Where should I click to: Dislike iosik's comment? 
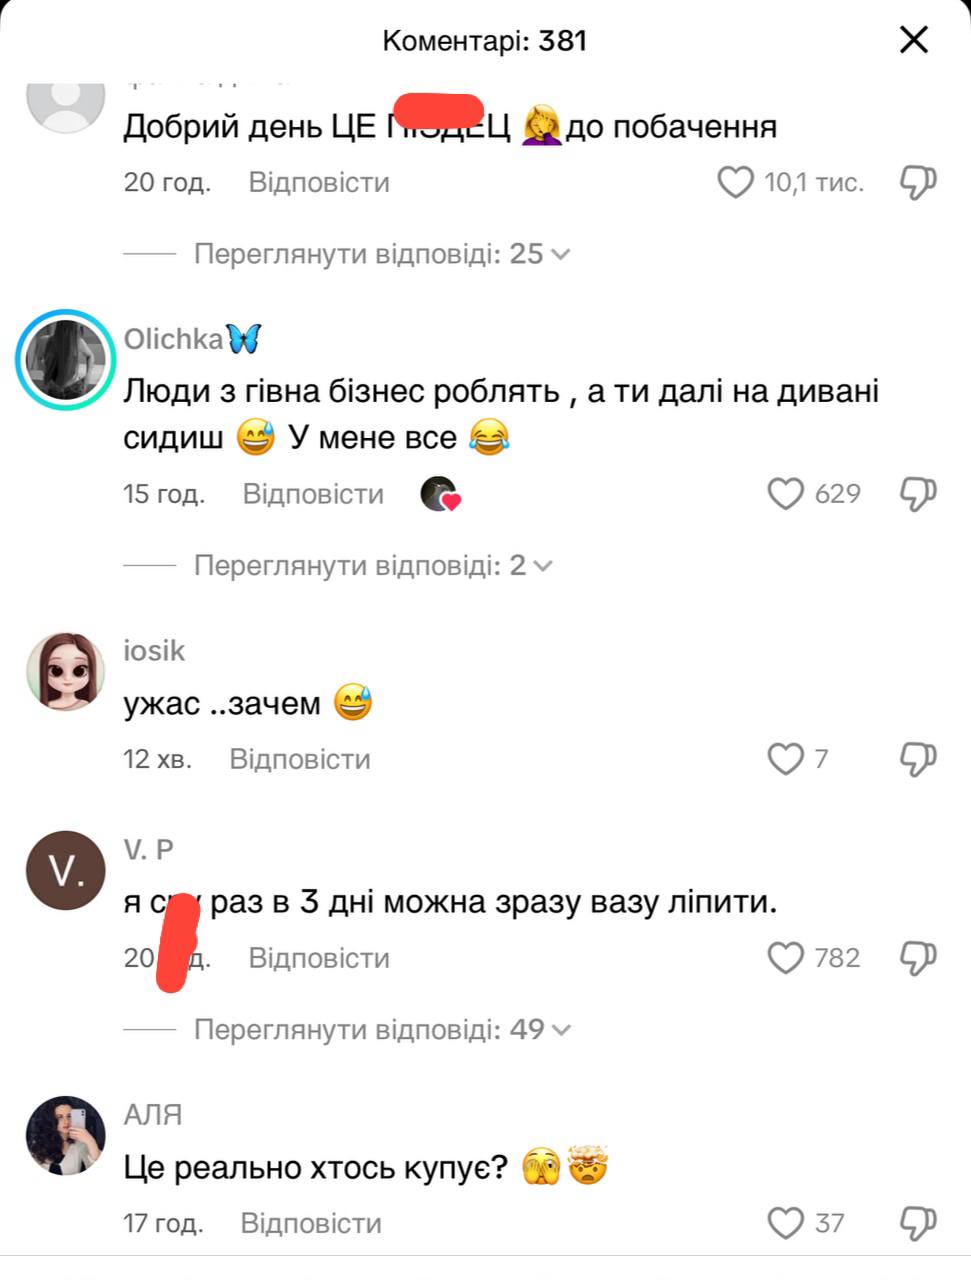918,759
